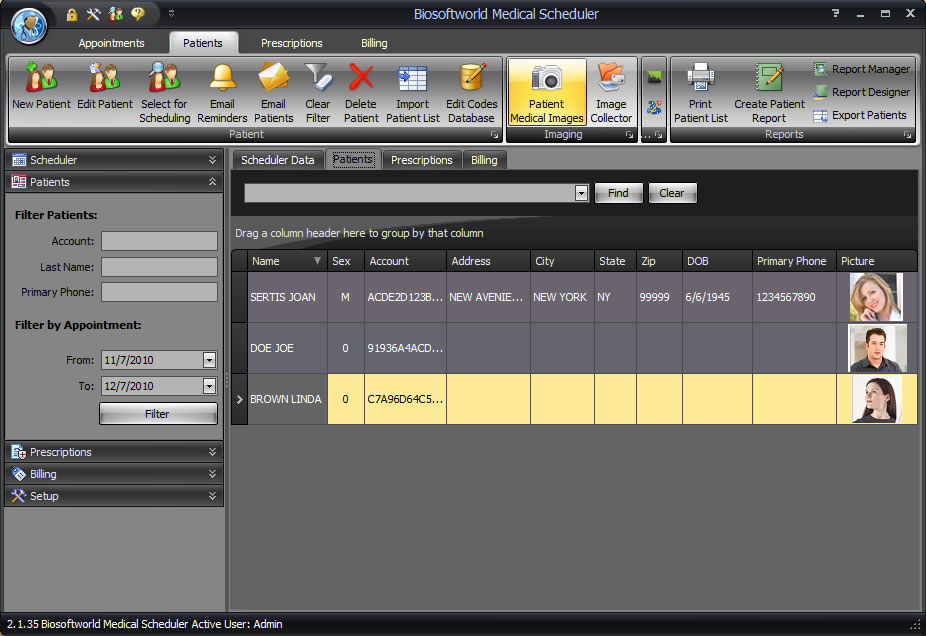Select the SERTIS JOAN name cell
The width and height of the screenshot is (926, 636).
coord(287,297)
